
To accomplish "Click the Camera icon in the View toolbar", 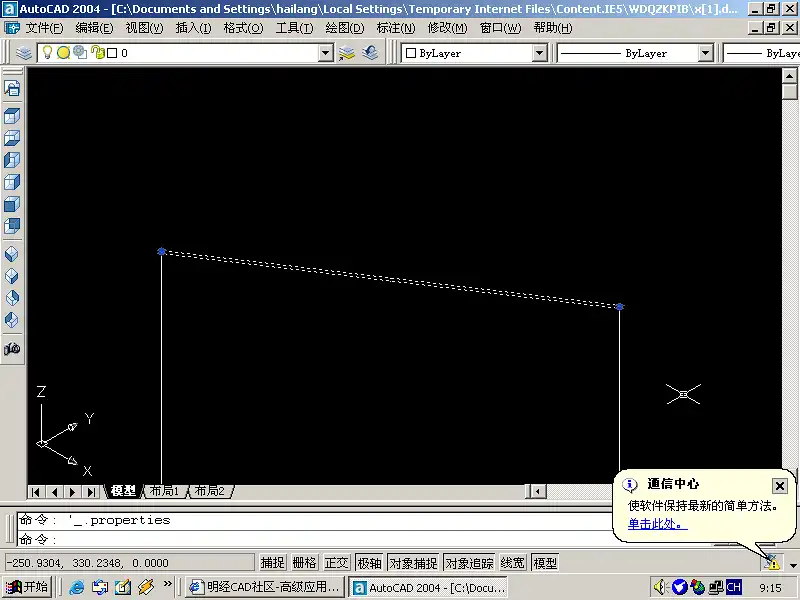I will point(12,350).
